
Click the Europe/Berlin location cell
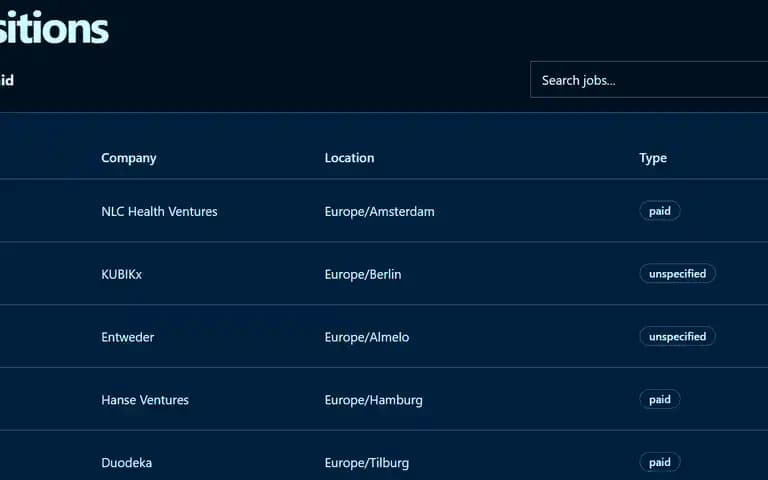click(363, 274)
